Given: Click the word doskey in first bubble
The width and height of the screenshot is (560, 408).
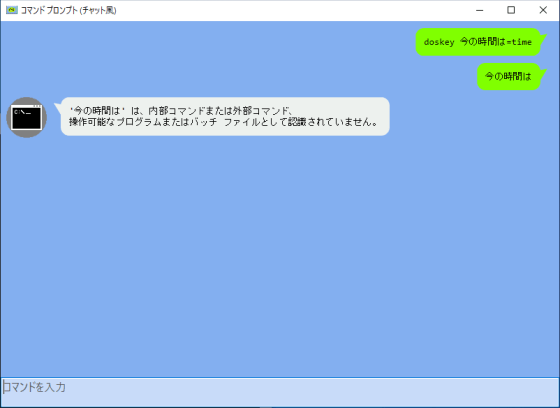Looking at the screenshot, I should pos(439,42).
